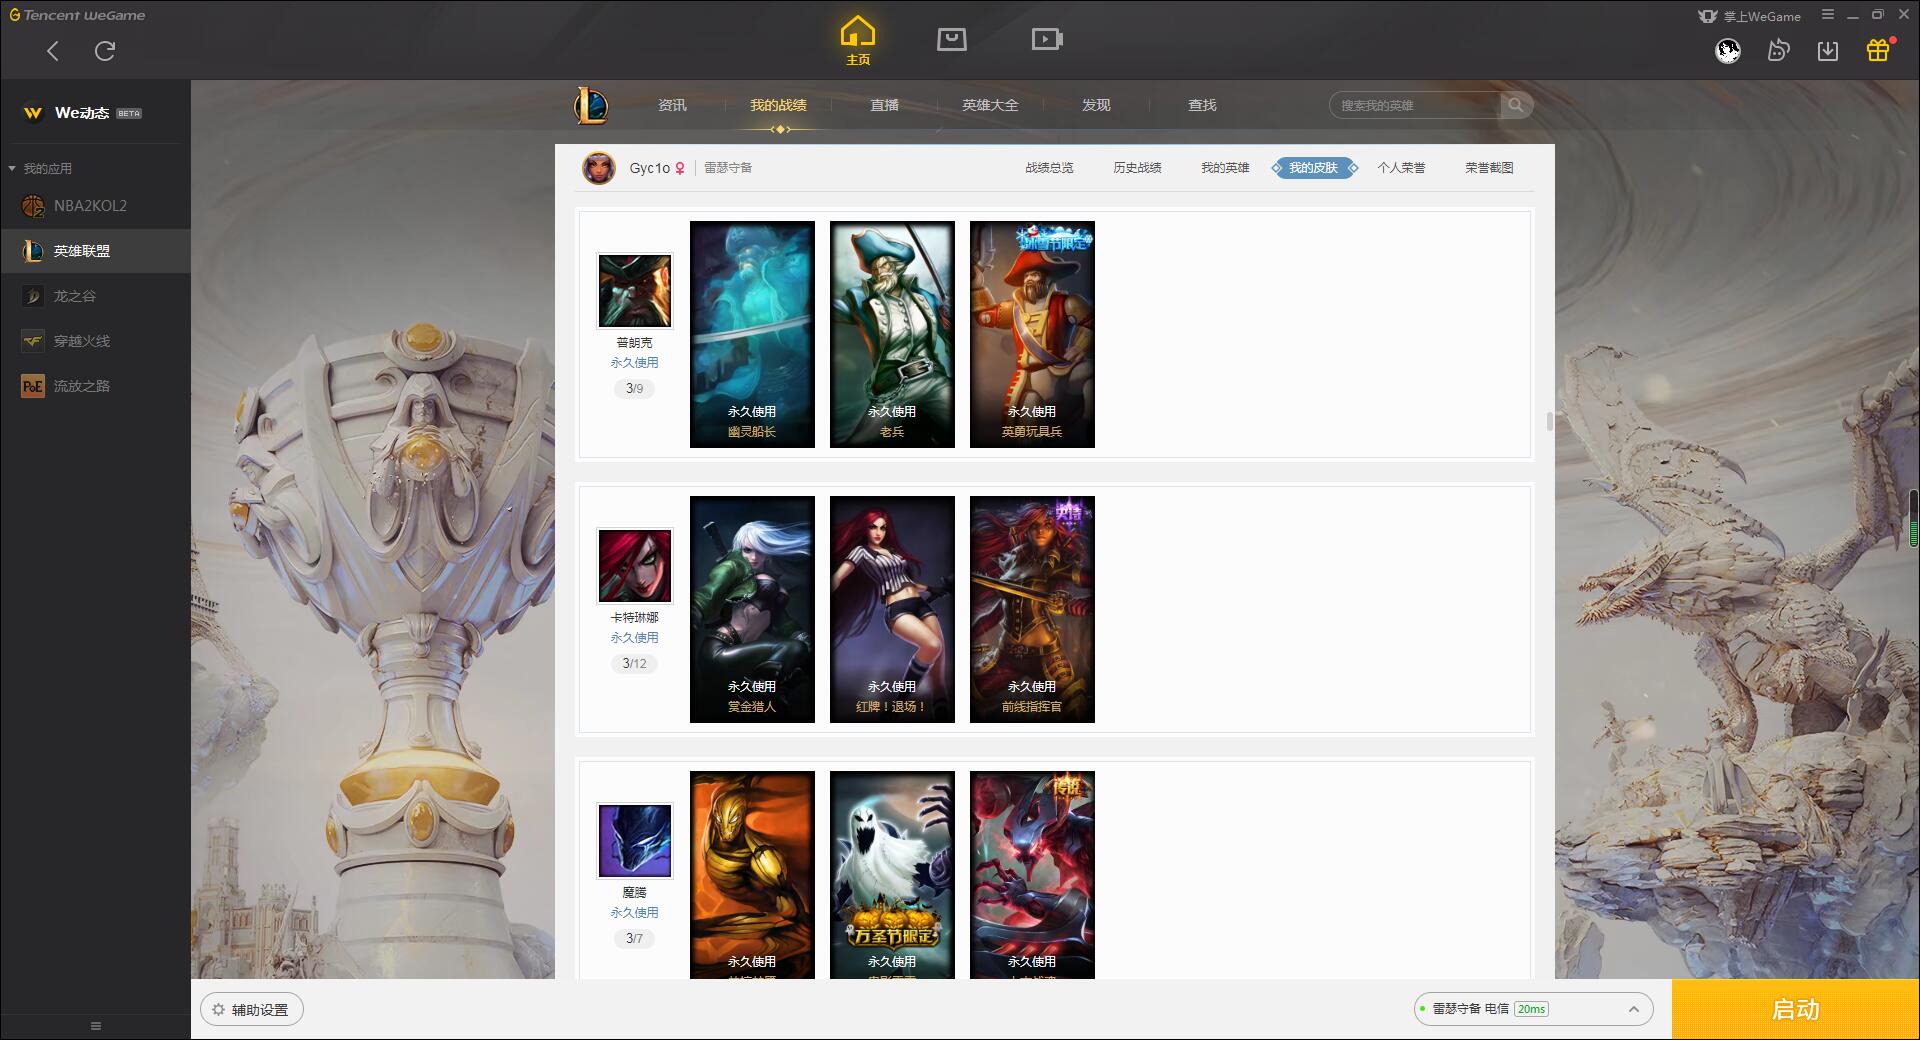Open the download manager icon
The width and height of the screenshot is (1920, 1040).
tap(1828, 51)
